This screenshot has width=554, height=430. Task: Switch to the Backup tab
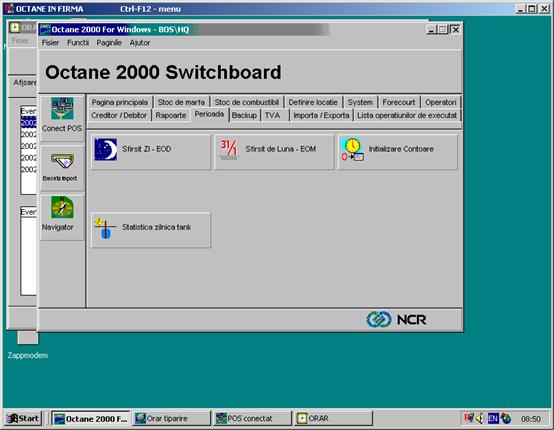244,115
